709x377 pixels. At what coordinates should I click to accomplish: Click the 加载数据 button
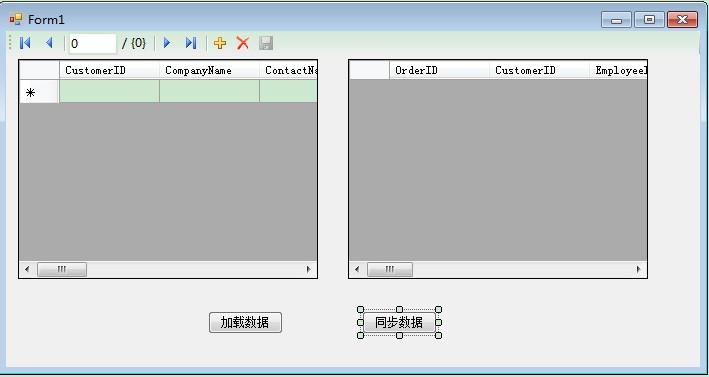click(x=246, y=322)
